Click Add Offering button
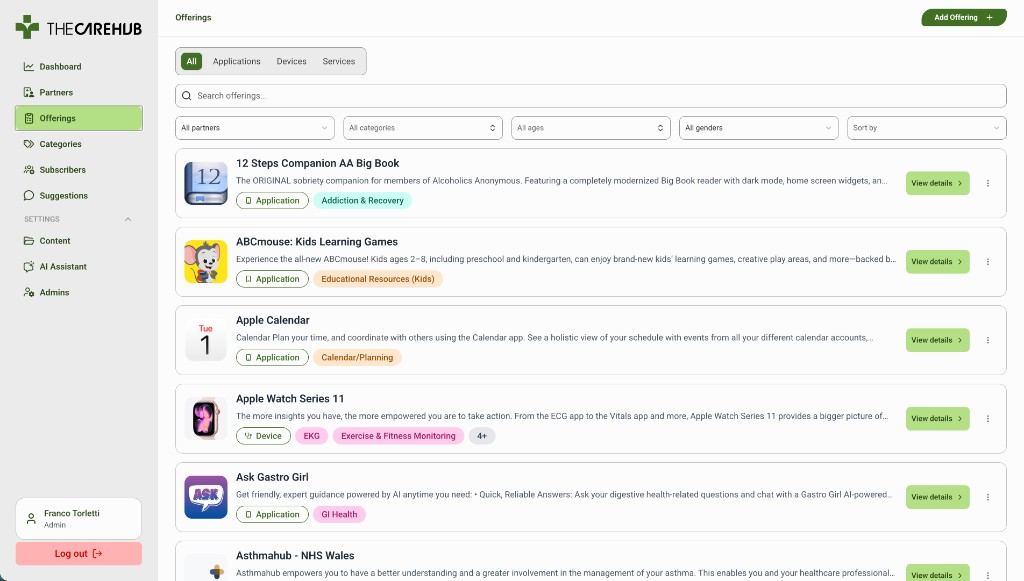The width and height of the screenshot is (1024, 581). pos(963,18)
